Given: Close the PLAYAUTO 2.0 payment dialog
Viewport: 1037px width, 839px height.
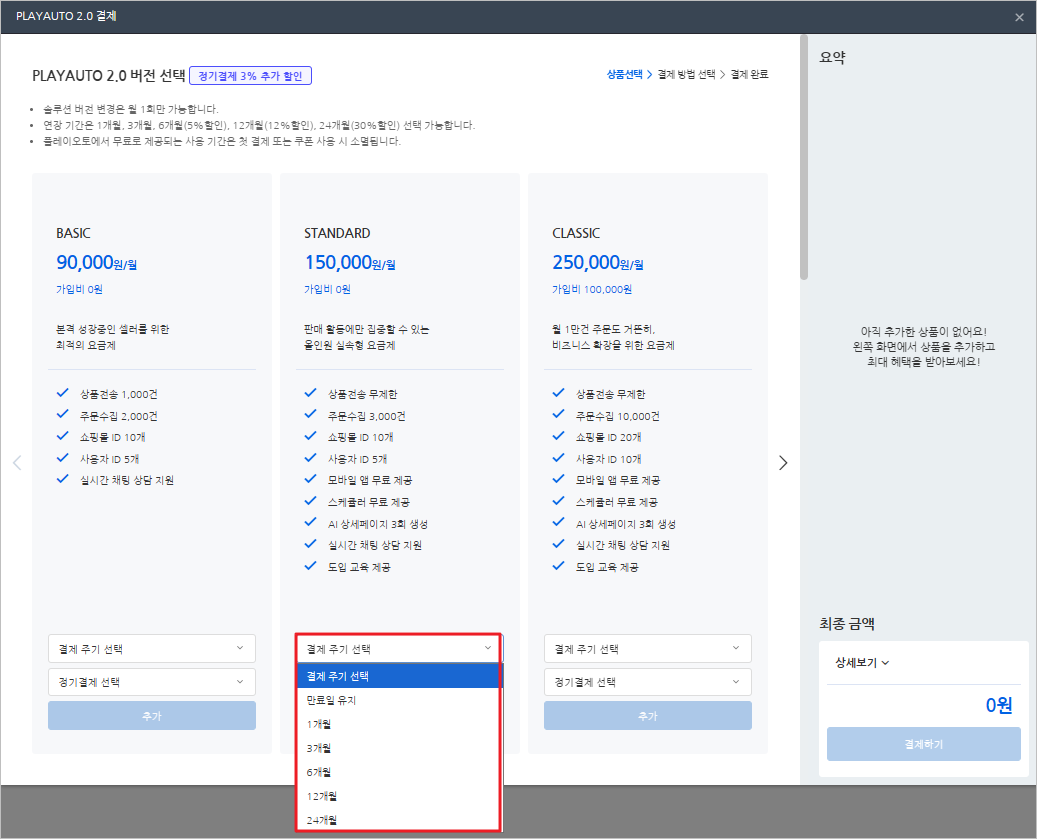Looking at the screenshot, I should 1019,17.
